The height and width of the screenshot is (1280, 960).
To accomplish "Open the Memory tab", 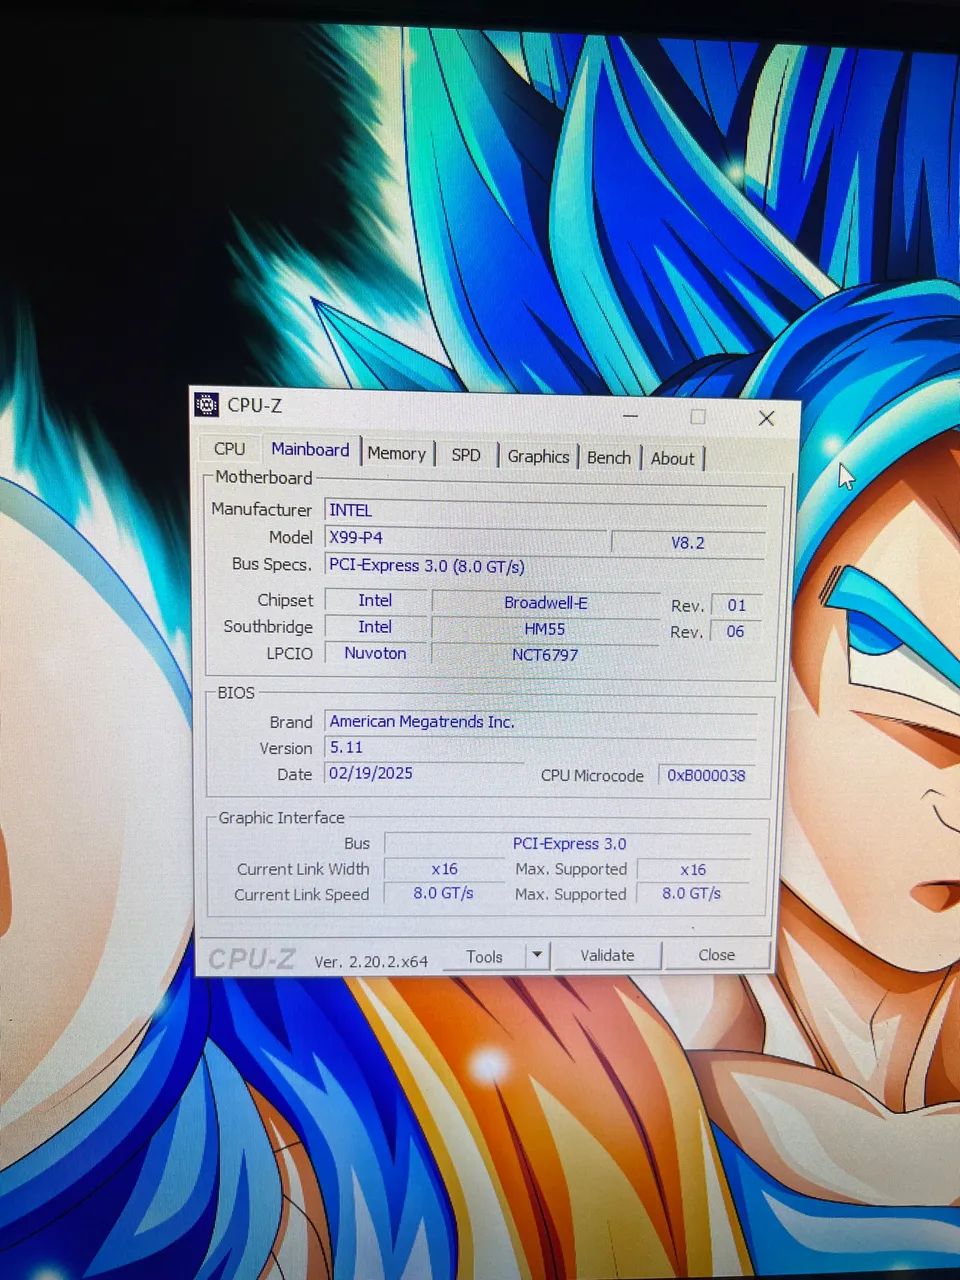I will [x=397, y=453].
